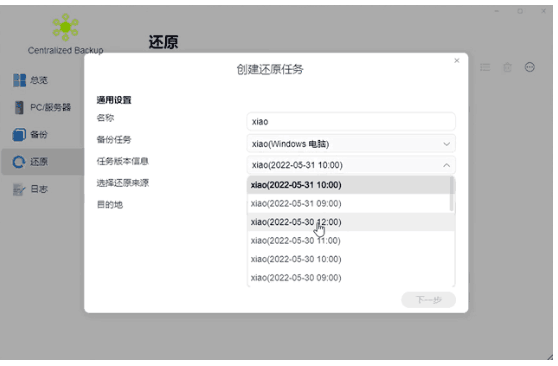Image resolution: width=558 pixels, height=366 pixels.
Task: Click the Centralized Backup logo icon
Action: point(65,27)
